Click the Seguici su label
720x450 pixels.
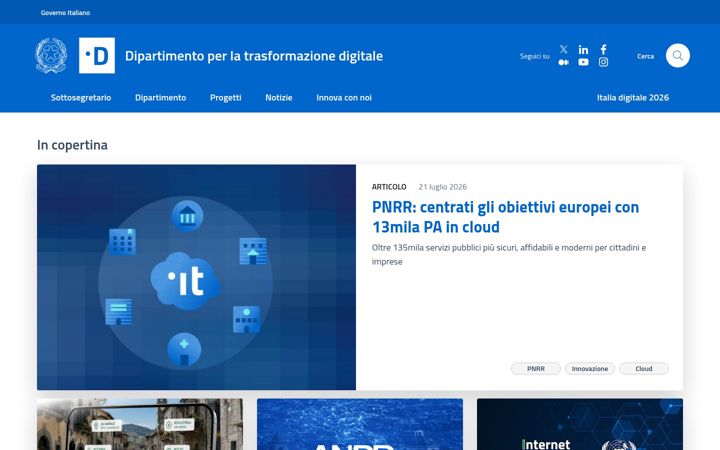pos(534,56)
